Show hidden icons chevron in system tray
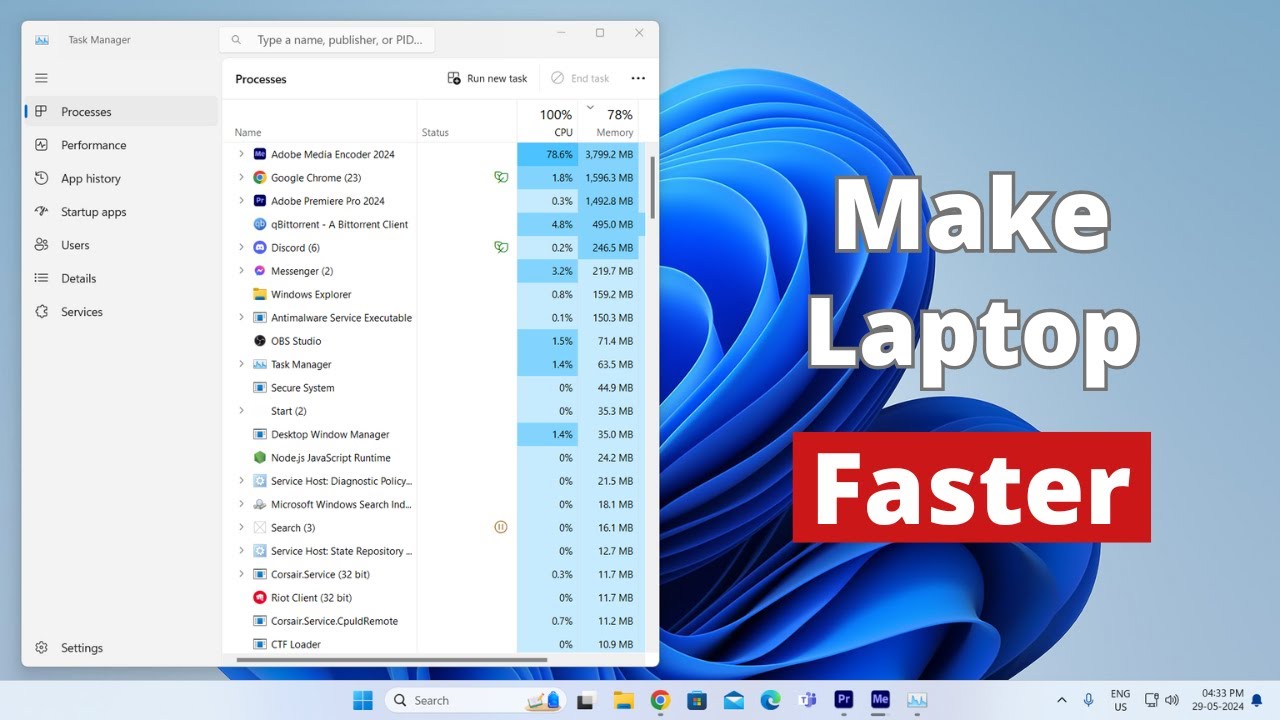The height and width of the screenshot is (720, 1280). tap(1061, 700)
